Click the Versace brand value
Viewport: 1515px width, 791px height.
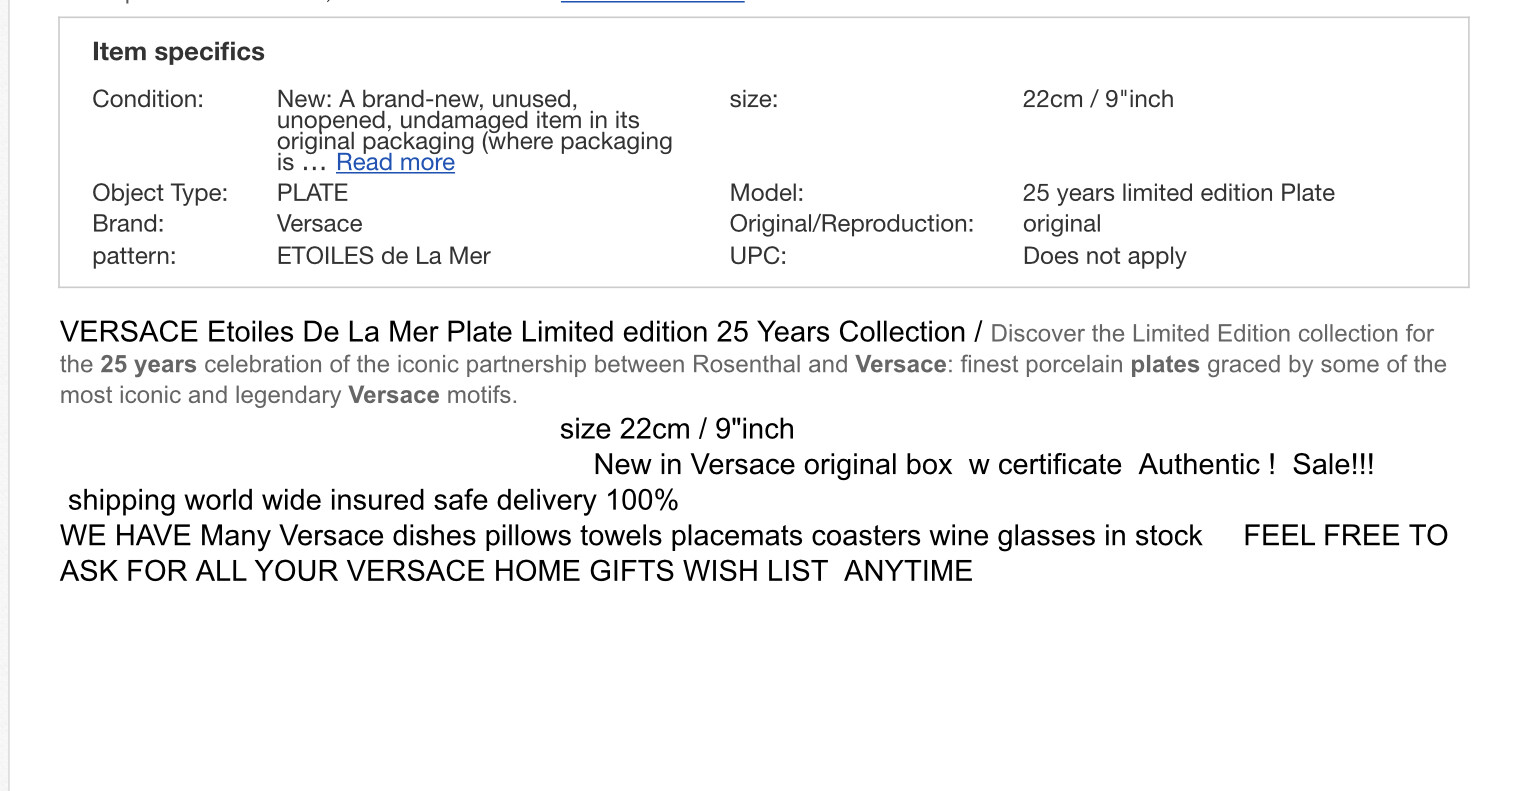[319, 224]
